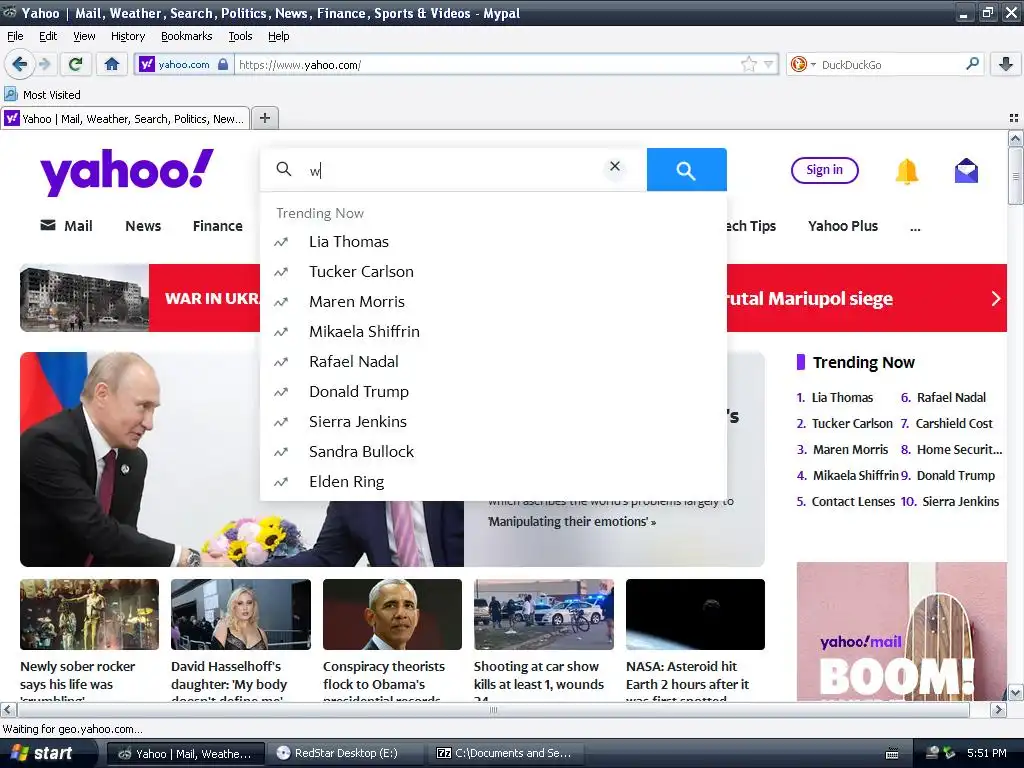The width and height of the screenshot is (1024, 768).
Task: Open the sober rocker story thumbnail
Action: [89, 615]
